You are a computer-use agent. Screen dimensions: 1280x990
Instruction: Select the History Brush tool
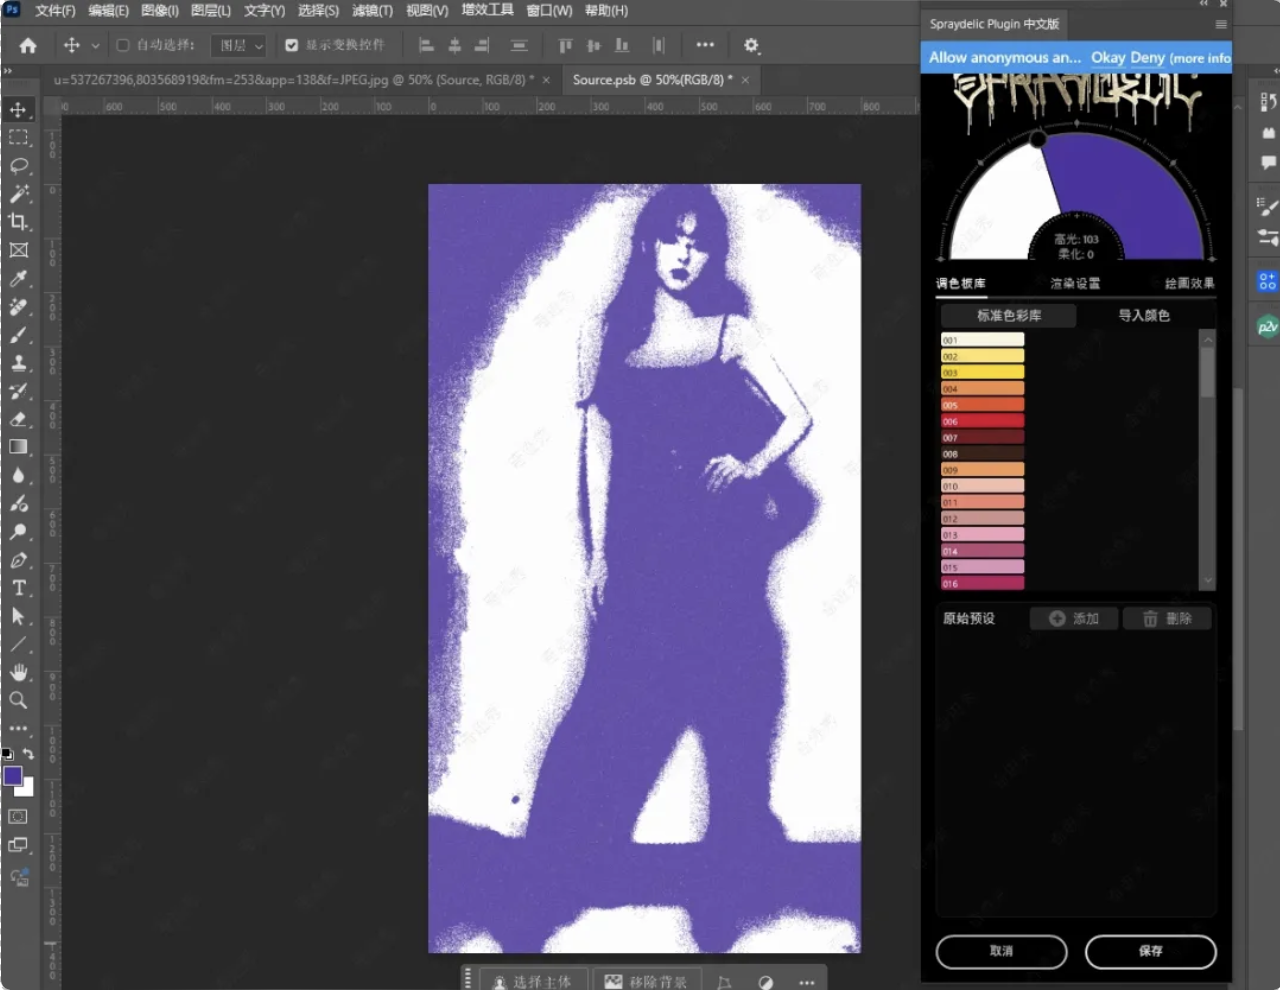(x=18, y=391)
